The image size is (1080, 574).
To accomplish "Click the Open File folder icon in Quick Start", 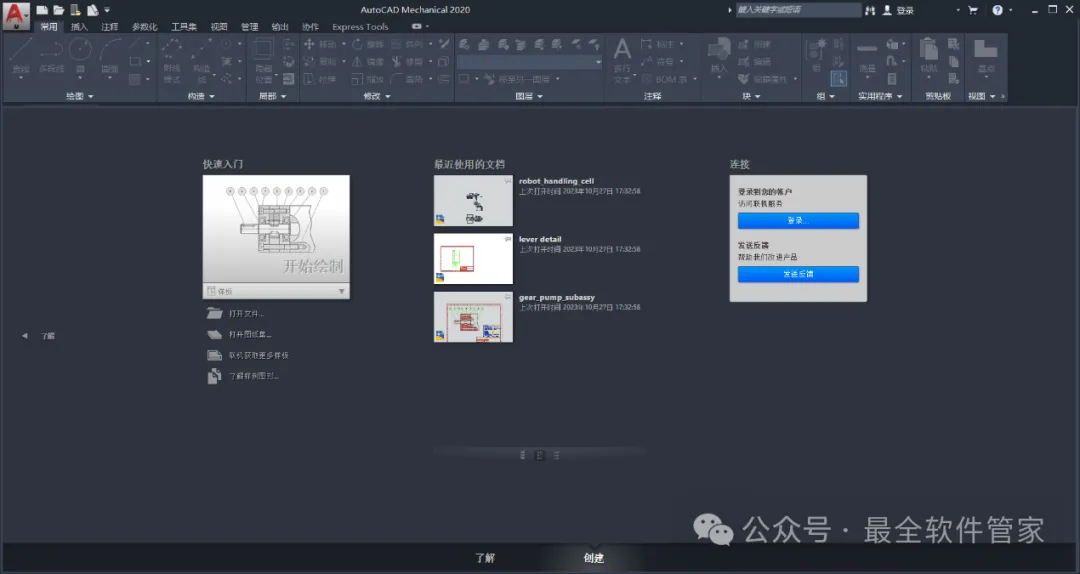I will tap(214, 313).
